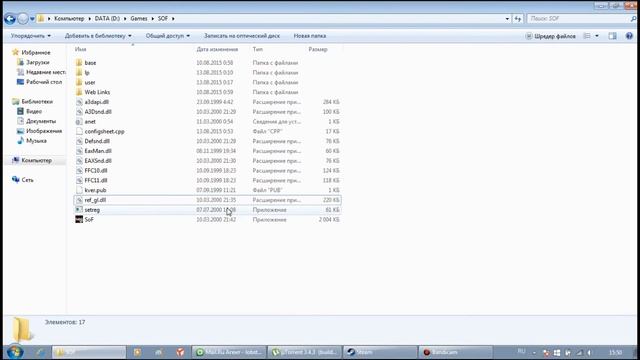The height and width of the screenshot is (360, 640).
Task: Open Недавние места in navigation pane
Action: (x=46, y=72)
